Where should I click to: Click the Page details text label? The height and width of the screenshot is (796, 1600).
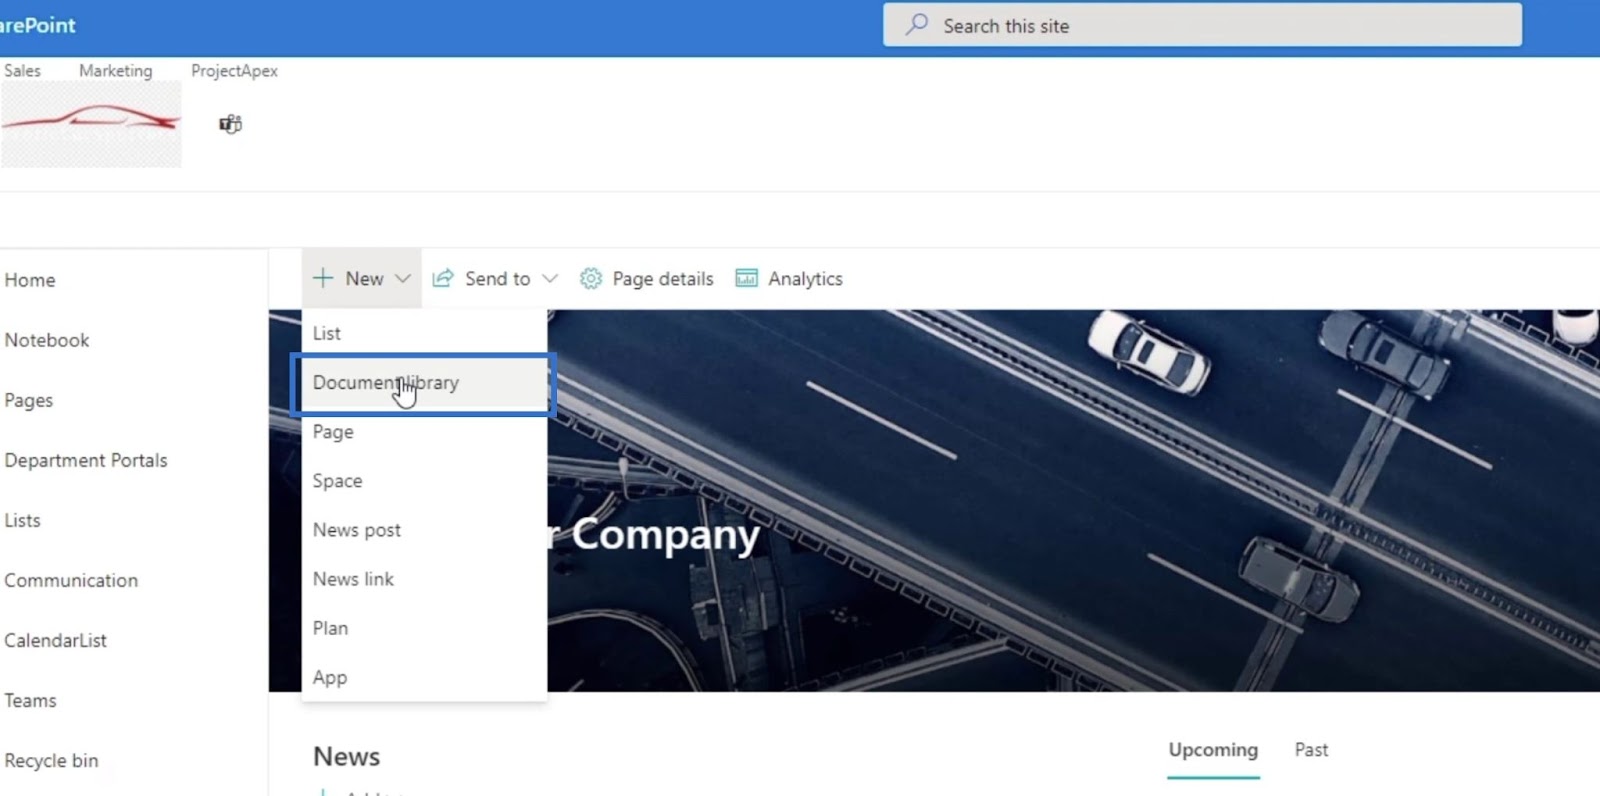(x=663, y=278)
